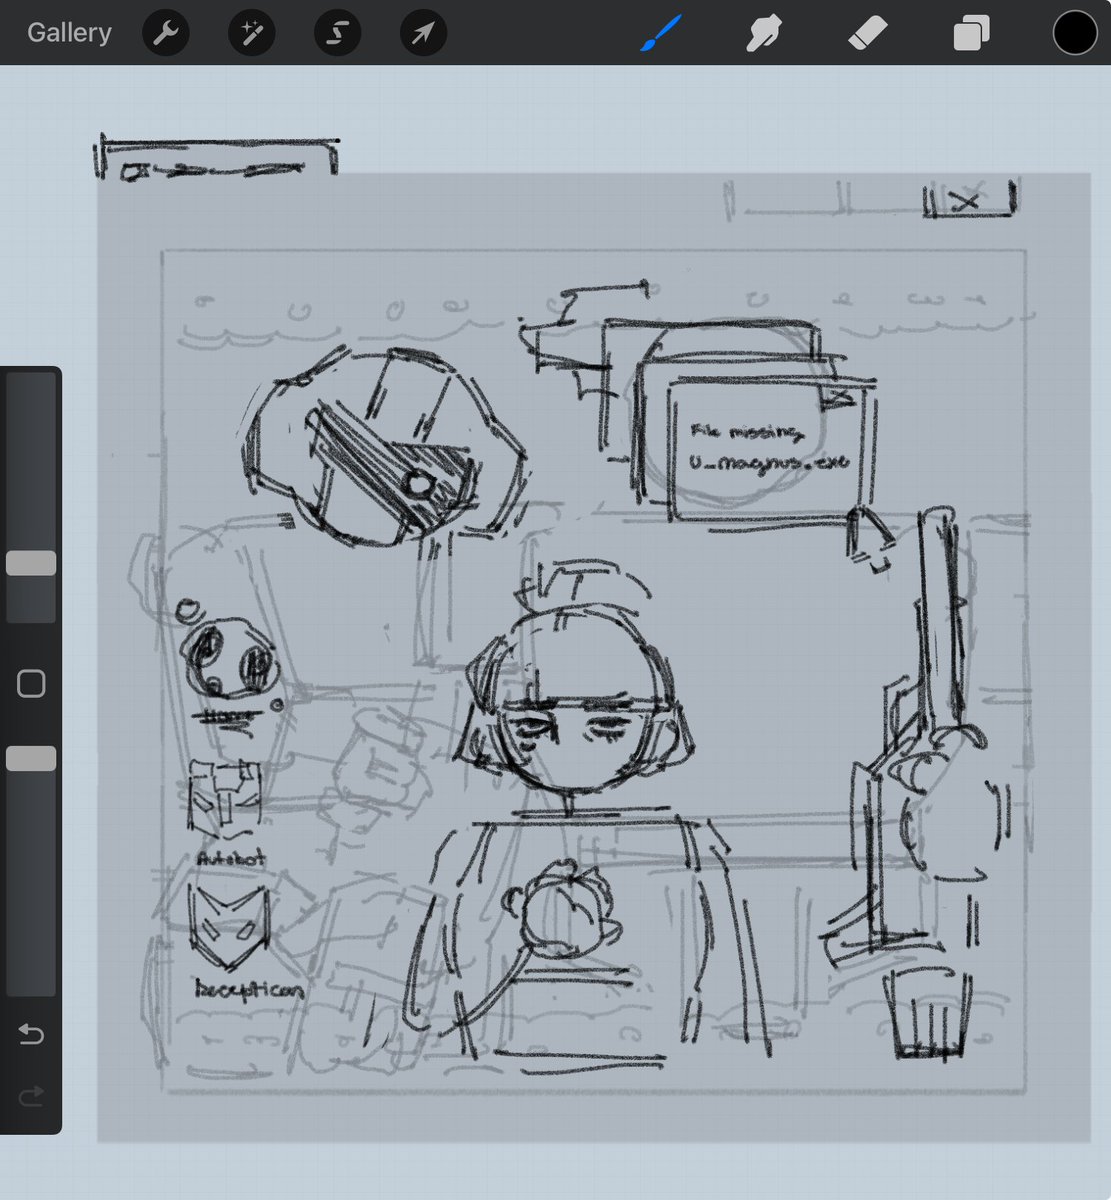Open the color picker swatch
Image resolution: width=1111 pixels, height=1200 pixels.
coord(1074,32)
